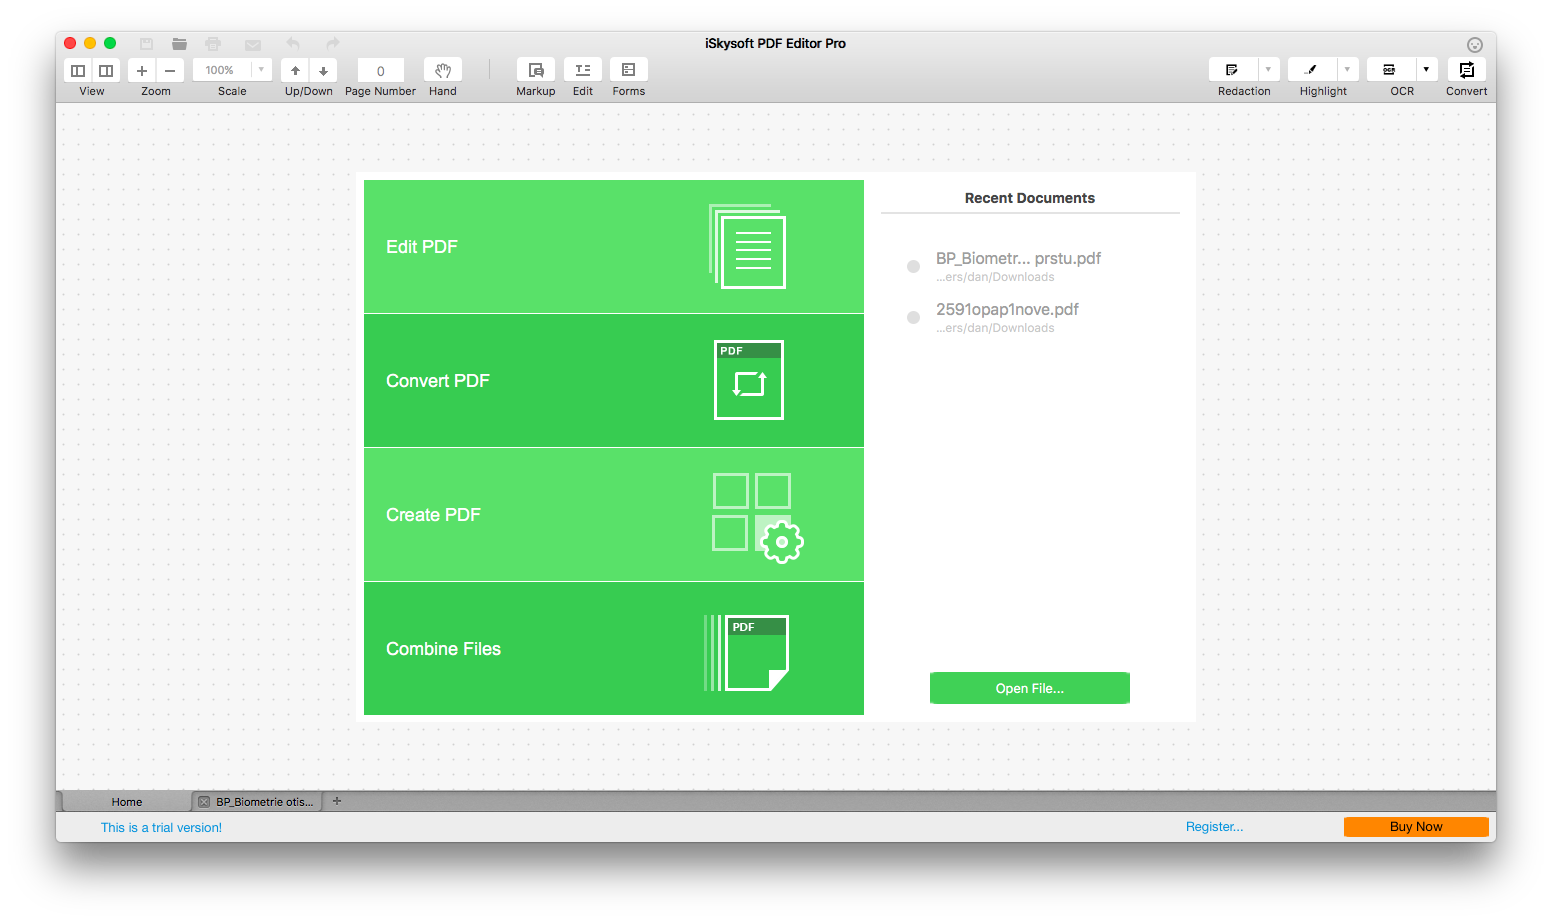Viewport: 1552px width, 922px height.
Task: Select the left View layout button
Action: pyautogui.click(x=78, y=70)
